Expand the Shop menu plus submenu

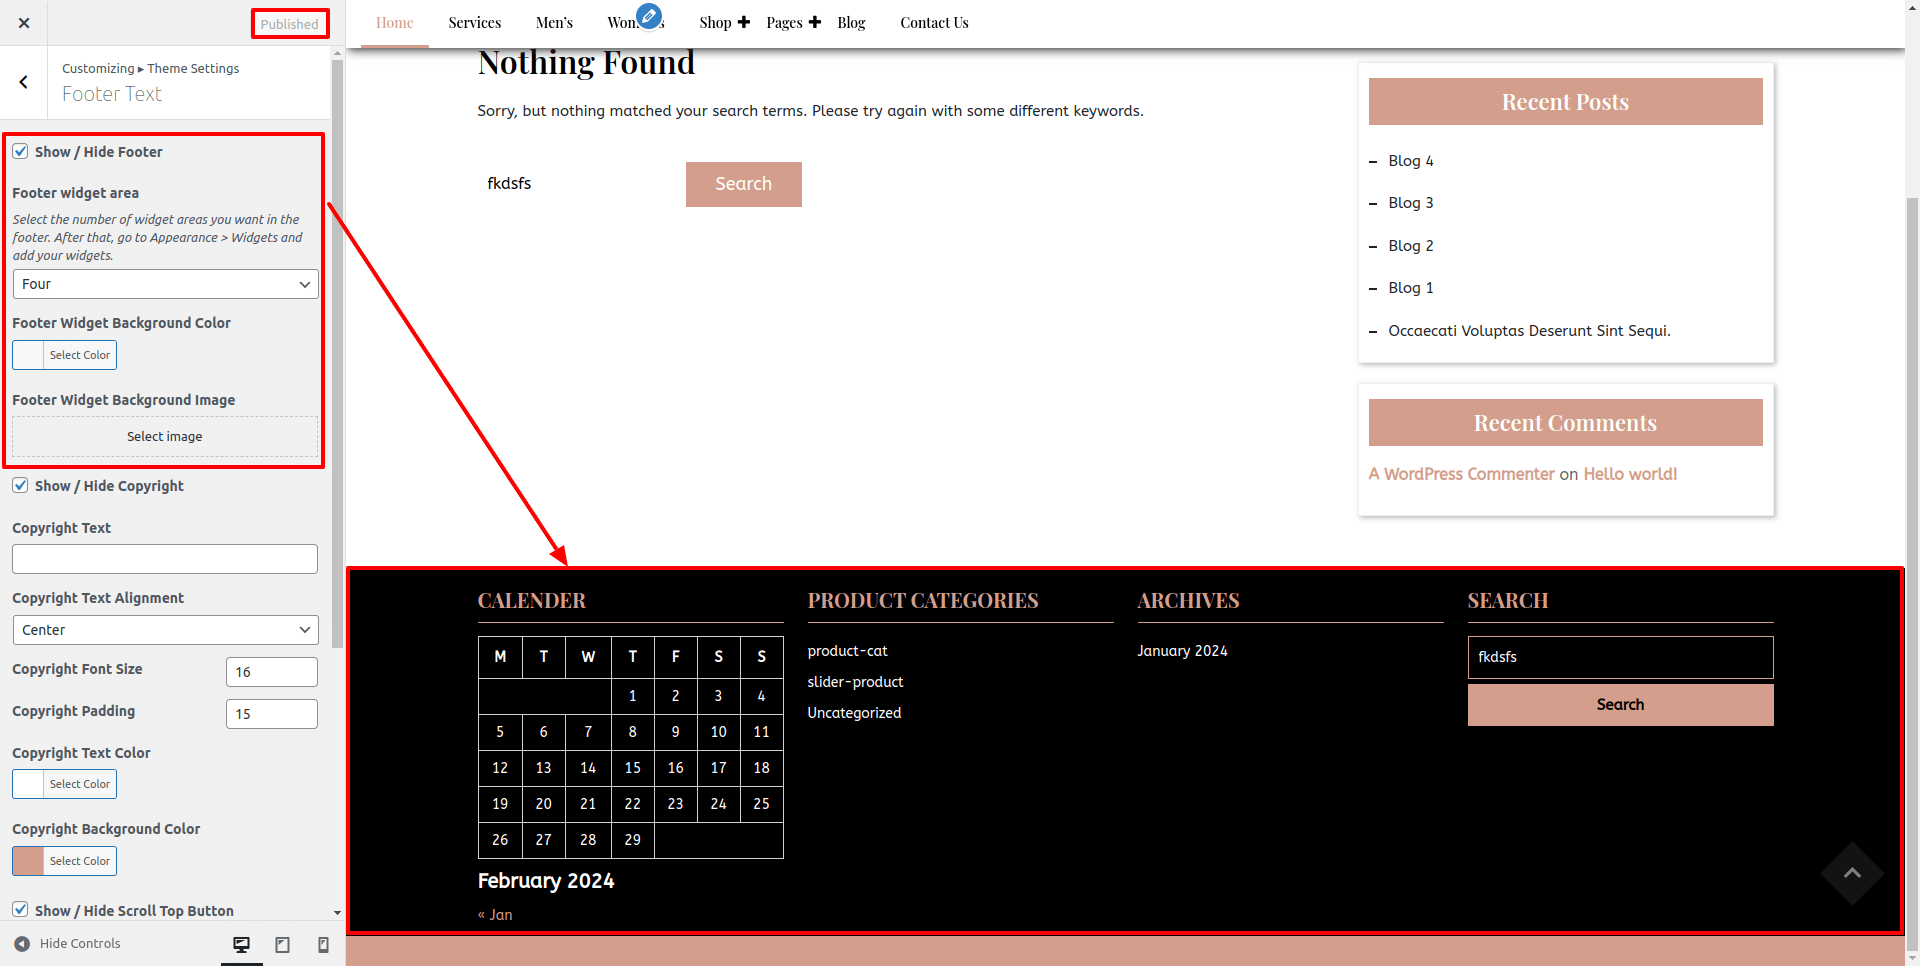(x=743, y=22)
